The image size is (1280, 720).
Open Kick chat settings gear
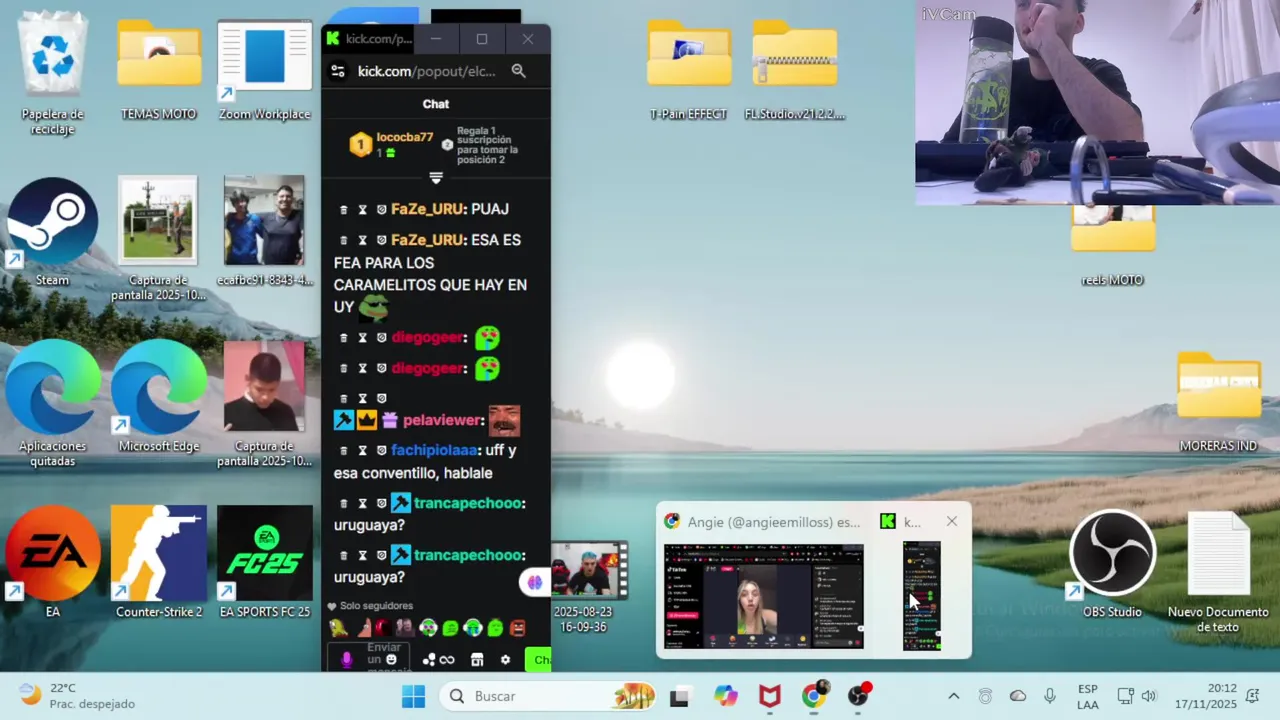(x=505, y=659)
